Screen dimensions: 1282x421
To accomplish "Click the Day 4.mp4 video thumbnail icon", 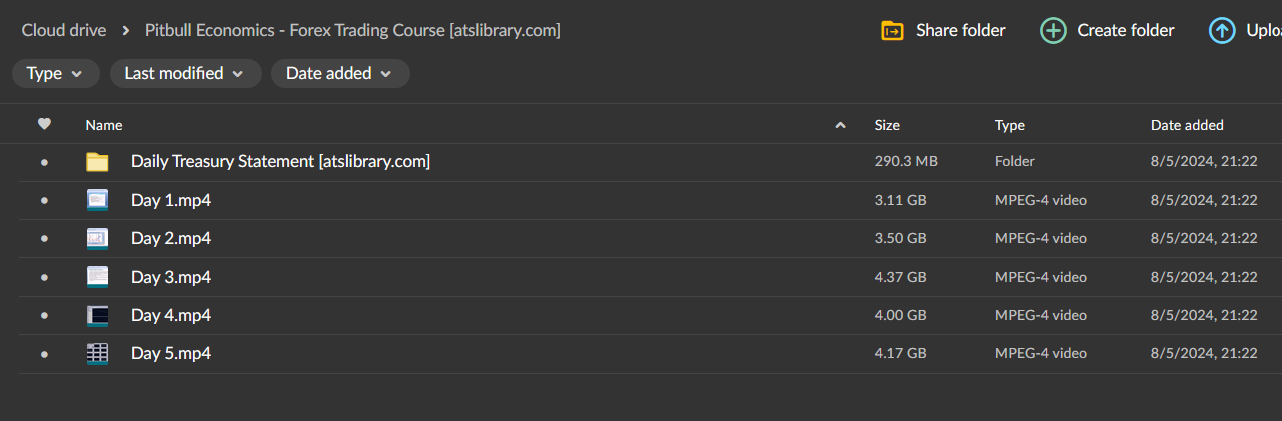I will tap(97, 316).
